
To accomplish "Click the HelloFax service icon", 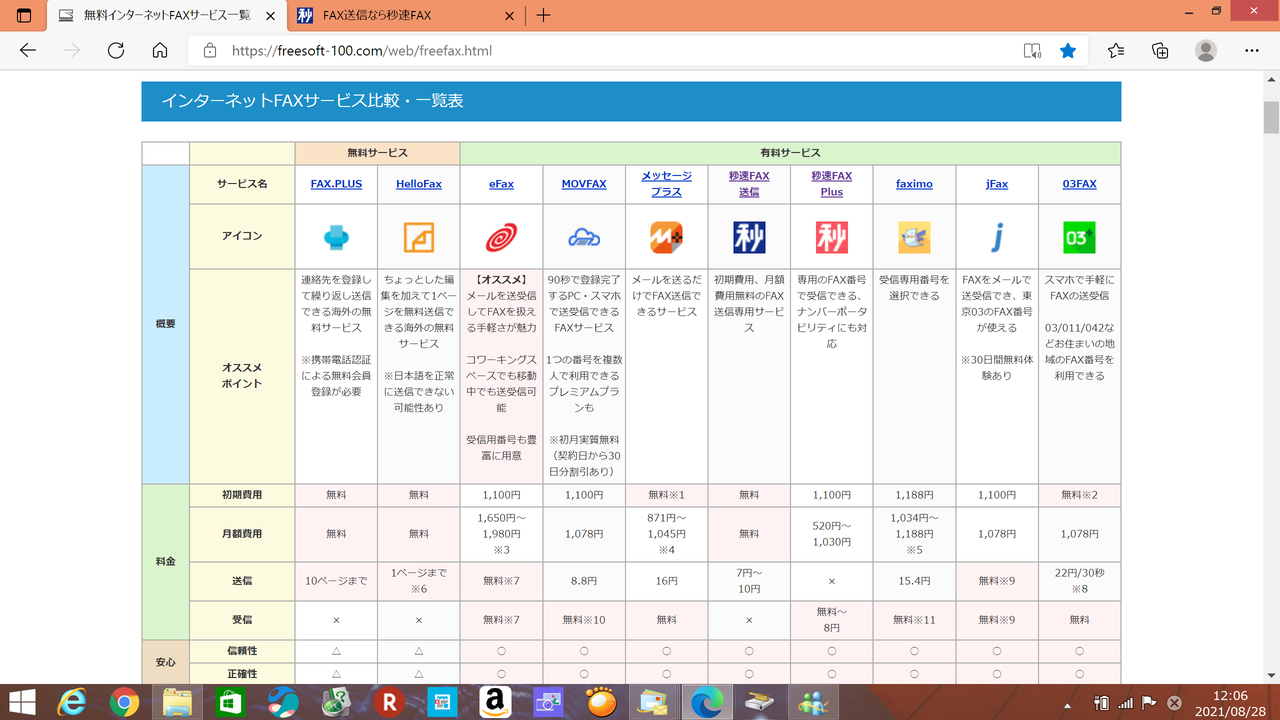I will coord(419,237).
